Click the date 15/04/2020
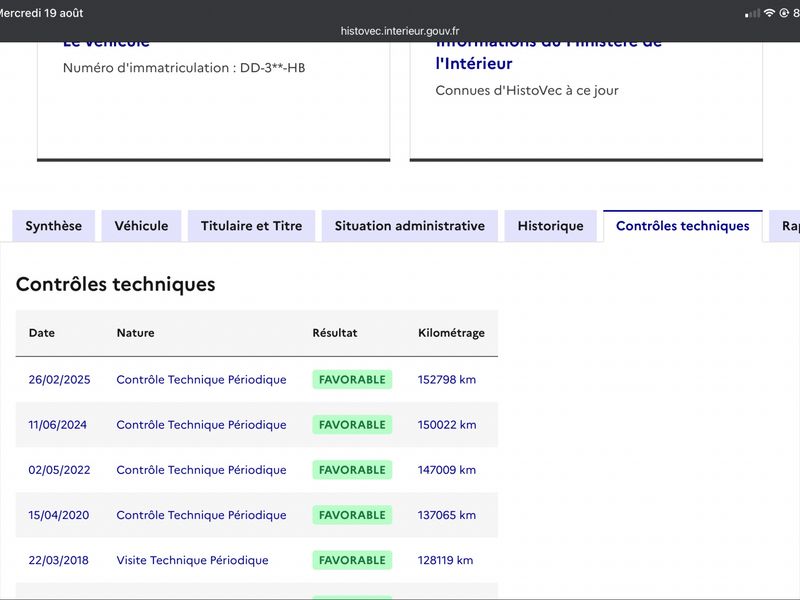Image resolution: width=800 pixels, height=600 pixels. [x=59, y=515]
